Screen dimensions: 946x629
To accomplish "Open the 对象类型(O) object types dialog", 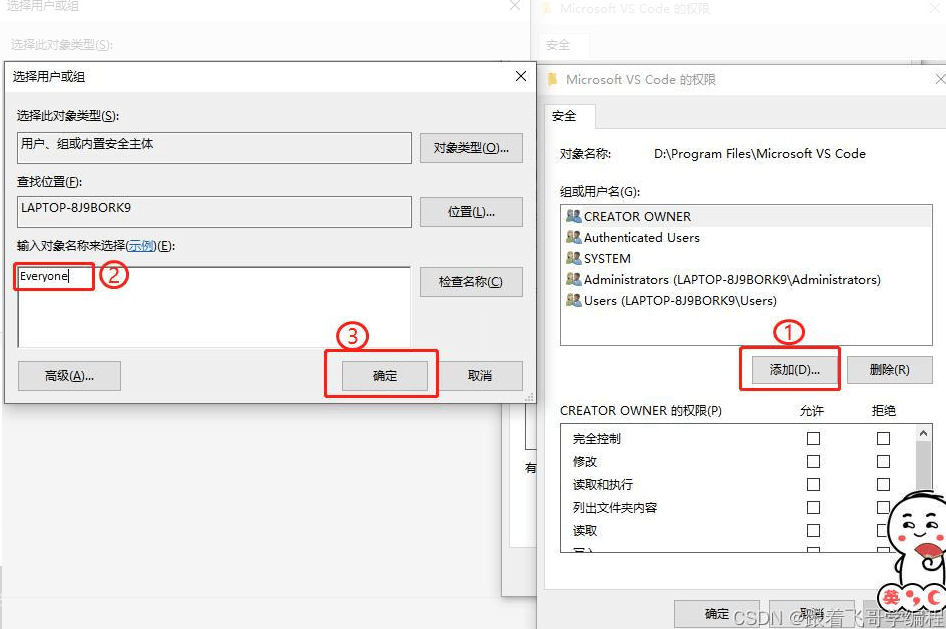I will pos(471,148).
